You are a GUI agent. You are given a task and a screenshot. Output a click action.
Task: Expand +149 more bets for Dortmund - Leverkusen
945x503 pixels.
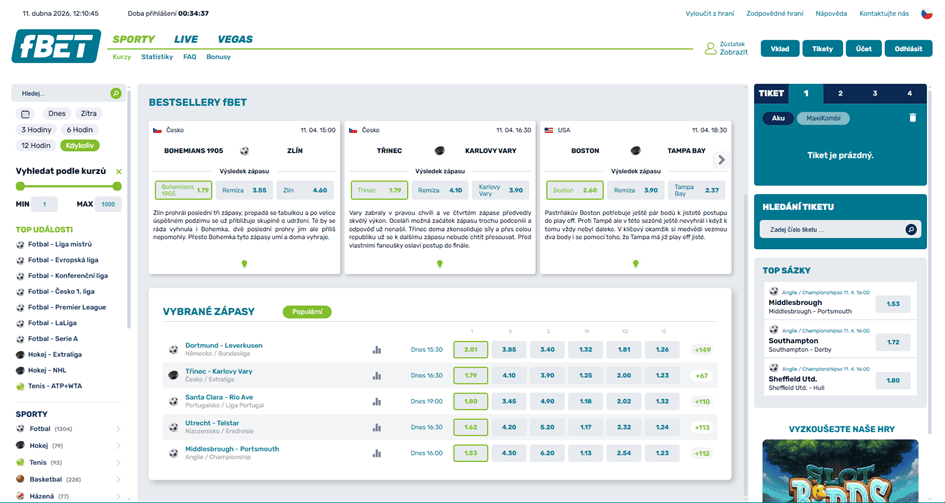tap(702, 349)
